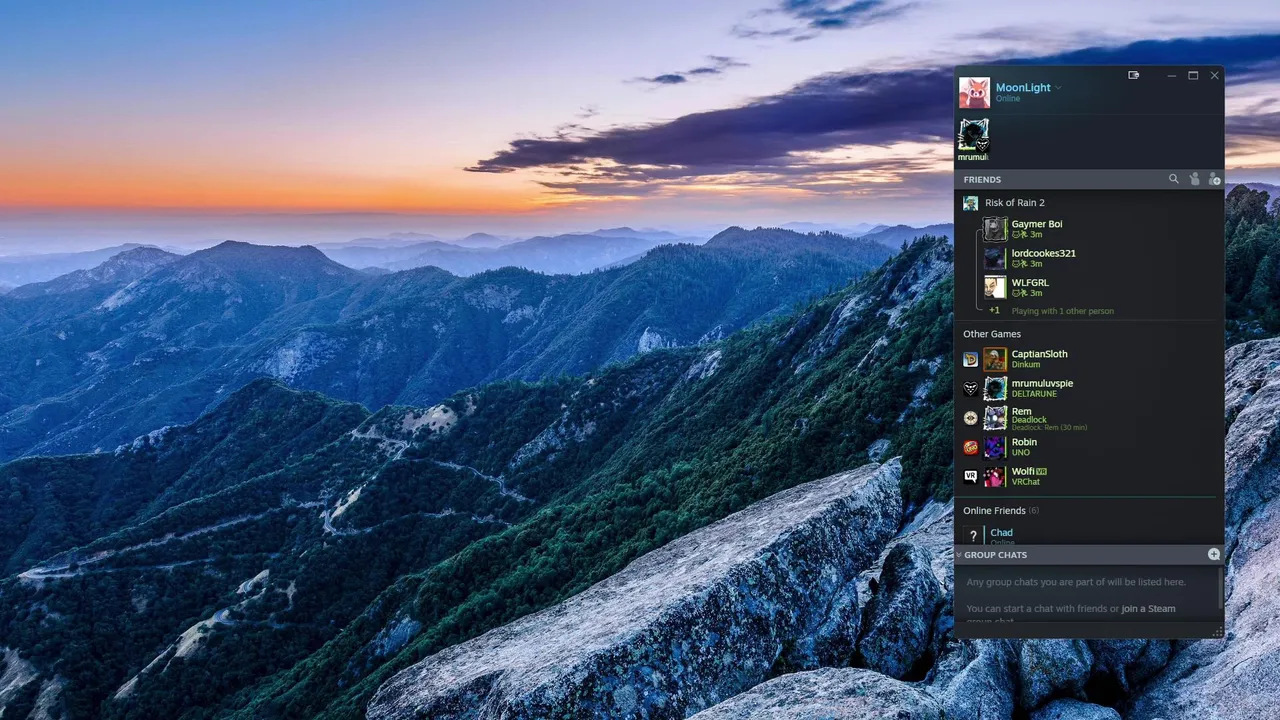Open the Add a Friend icon
The height and width of the screenshot is (720, 1280).
(1214, 179)
